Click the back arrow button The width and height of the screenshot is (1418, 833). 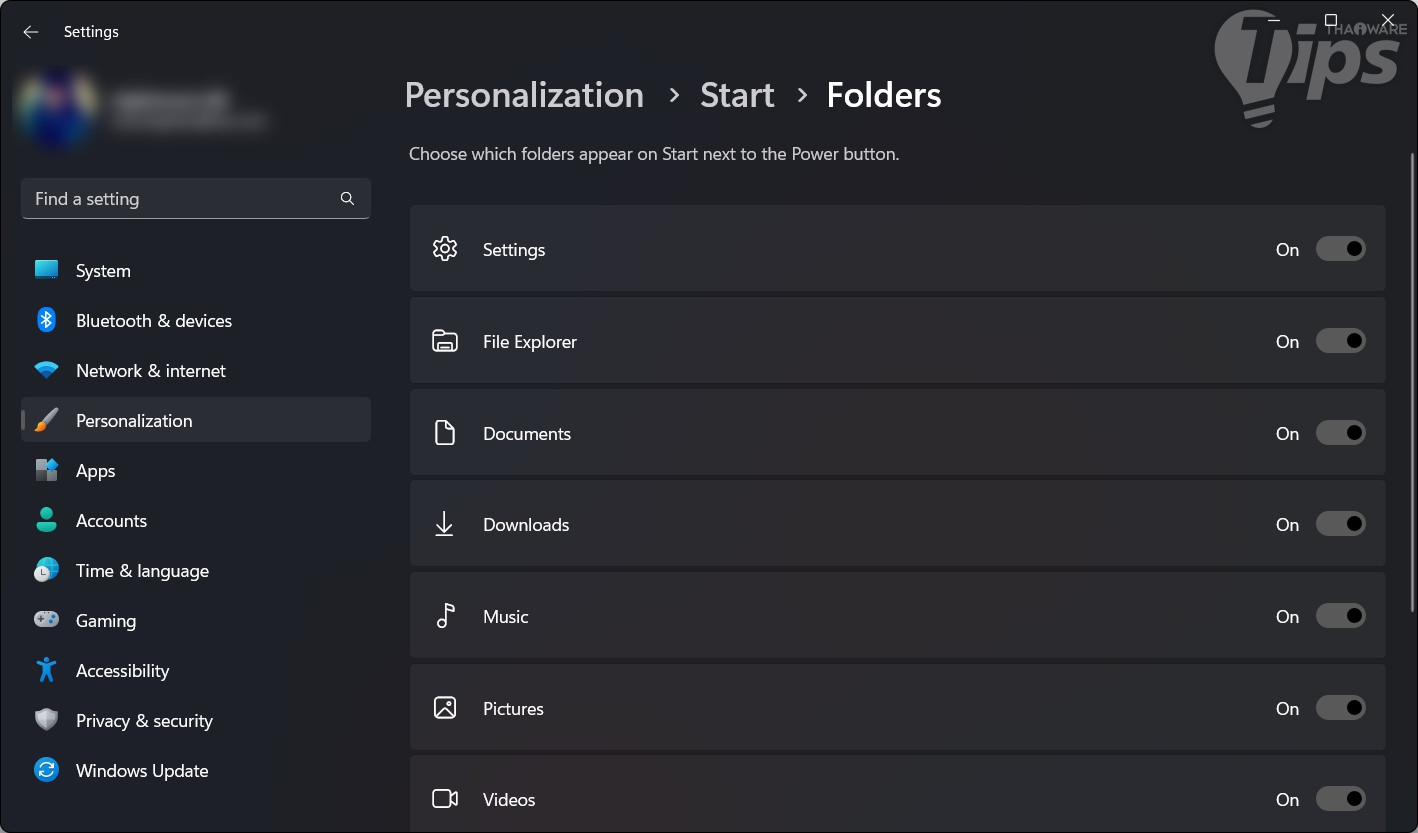(31, 32)
